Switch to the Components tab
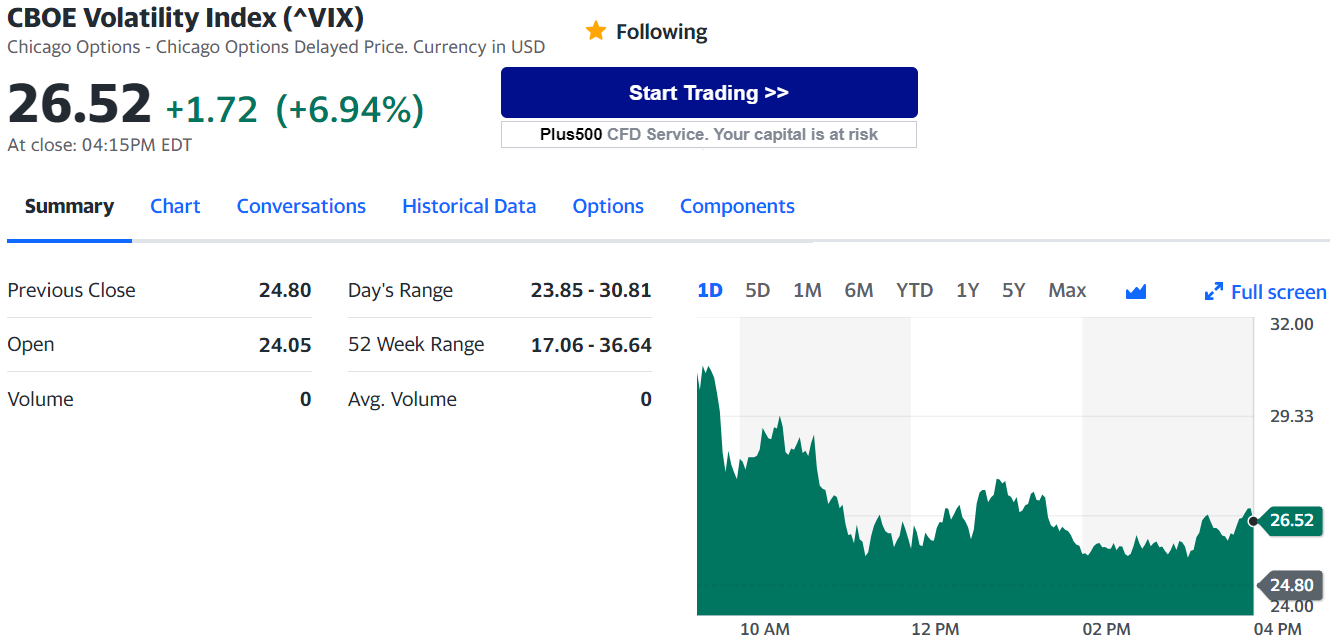This screenshot has height=639, width=1330. [737, 206]
